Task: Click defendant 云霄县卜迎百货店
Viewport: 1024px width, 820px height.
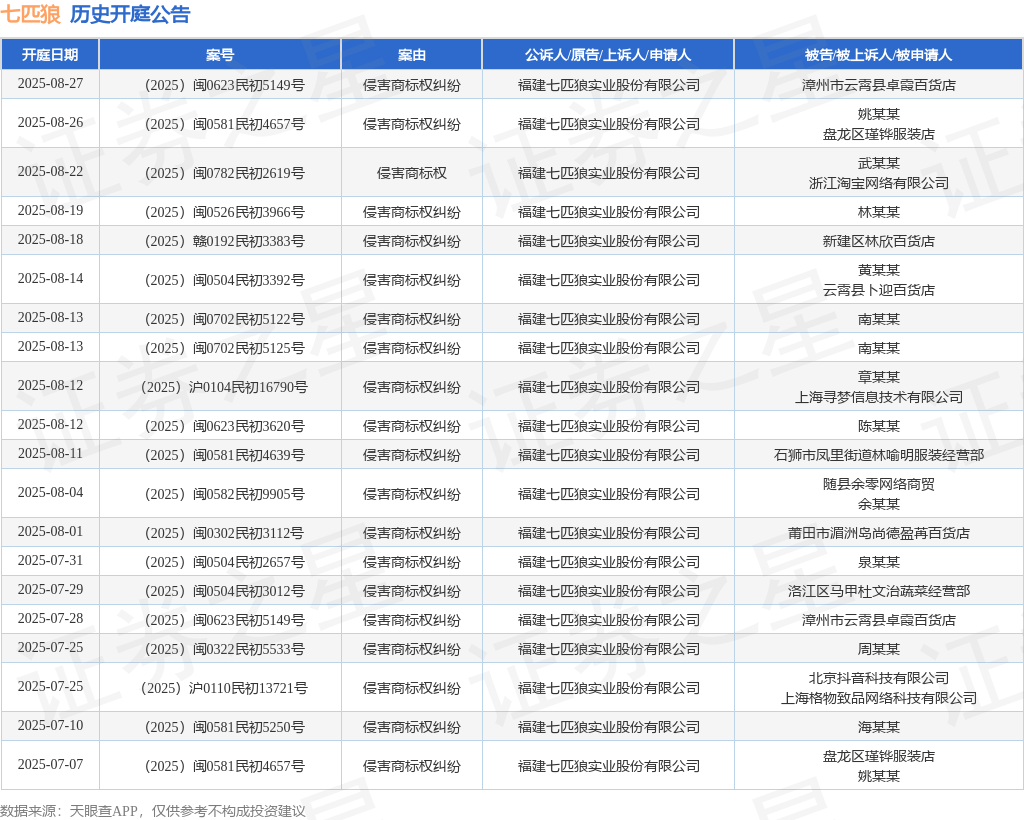Action: [x=878, y=291]
